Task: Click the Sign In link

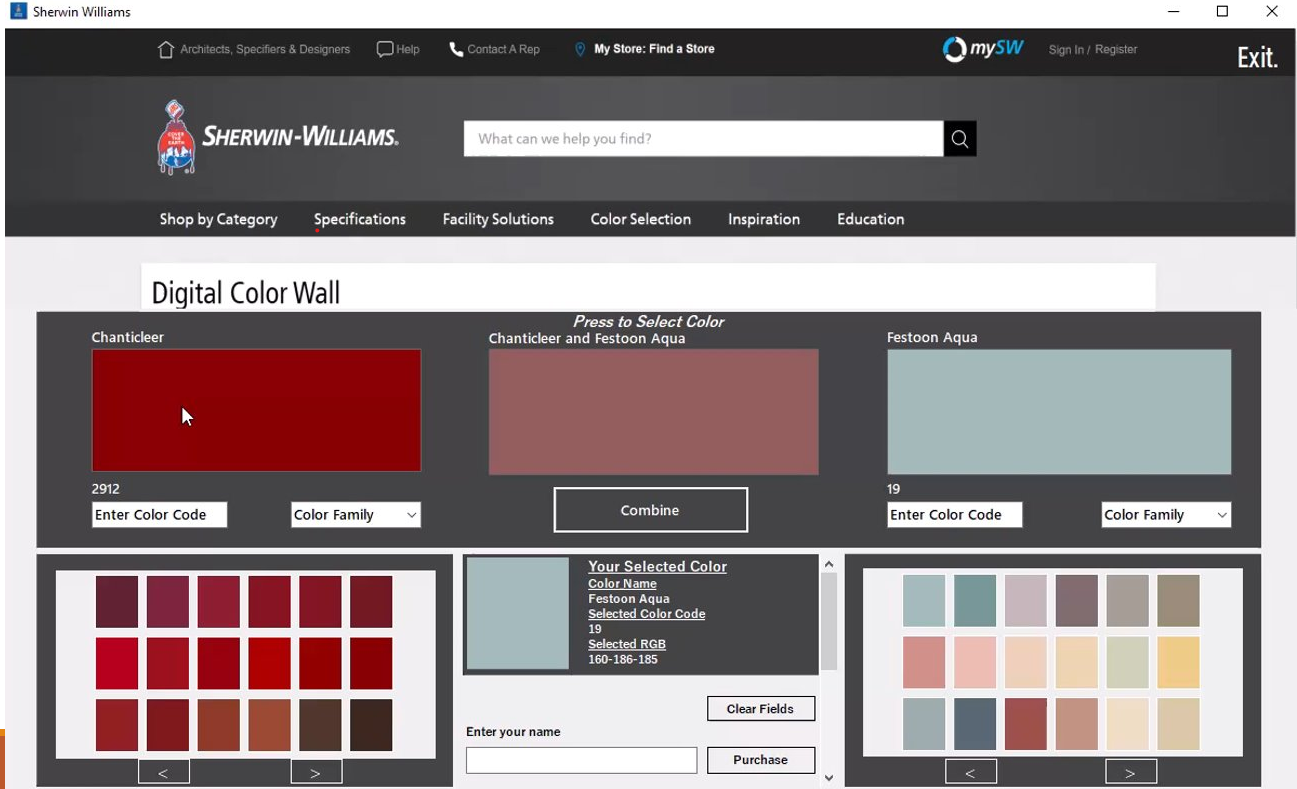Action: 1066,49
